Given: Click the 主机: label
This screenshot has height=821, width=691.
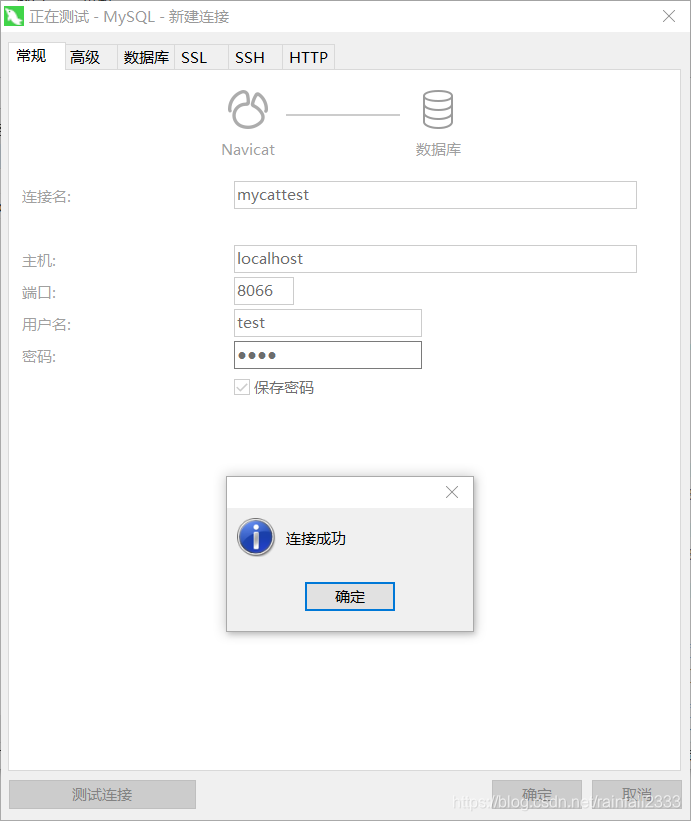Looking at the screenshot, I should pyautogui.click(x=39, y=261).
